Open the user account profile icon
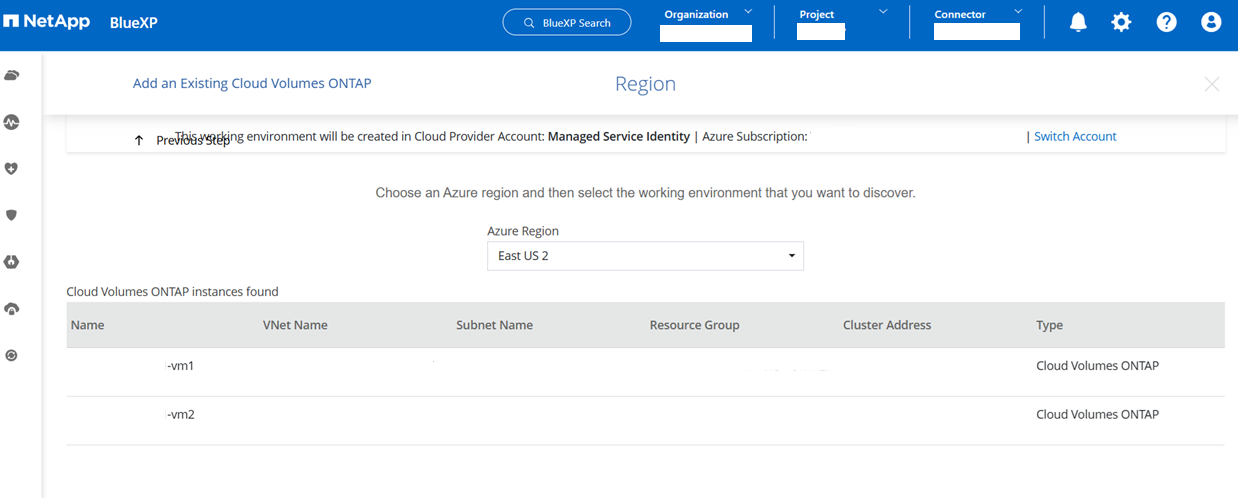This screenshot has height=498, width=1240. coord(1211,22)
